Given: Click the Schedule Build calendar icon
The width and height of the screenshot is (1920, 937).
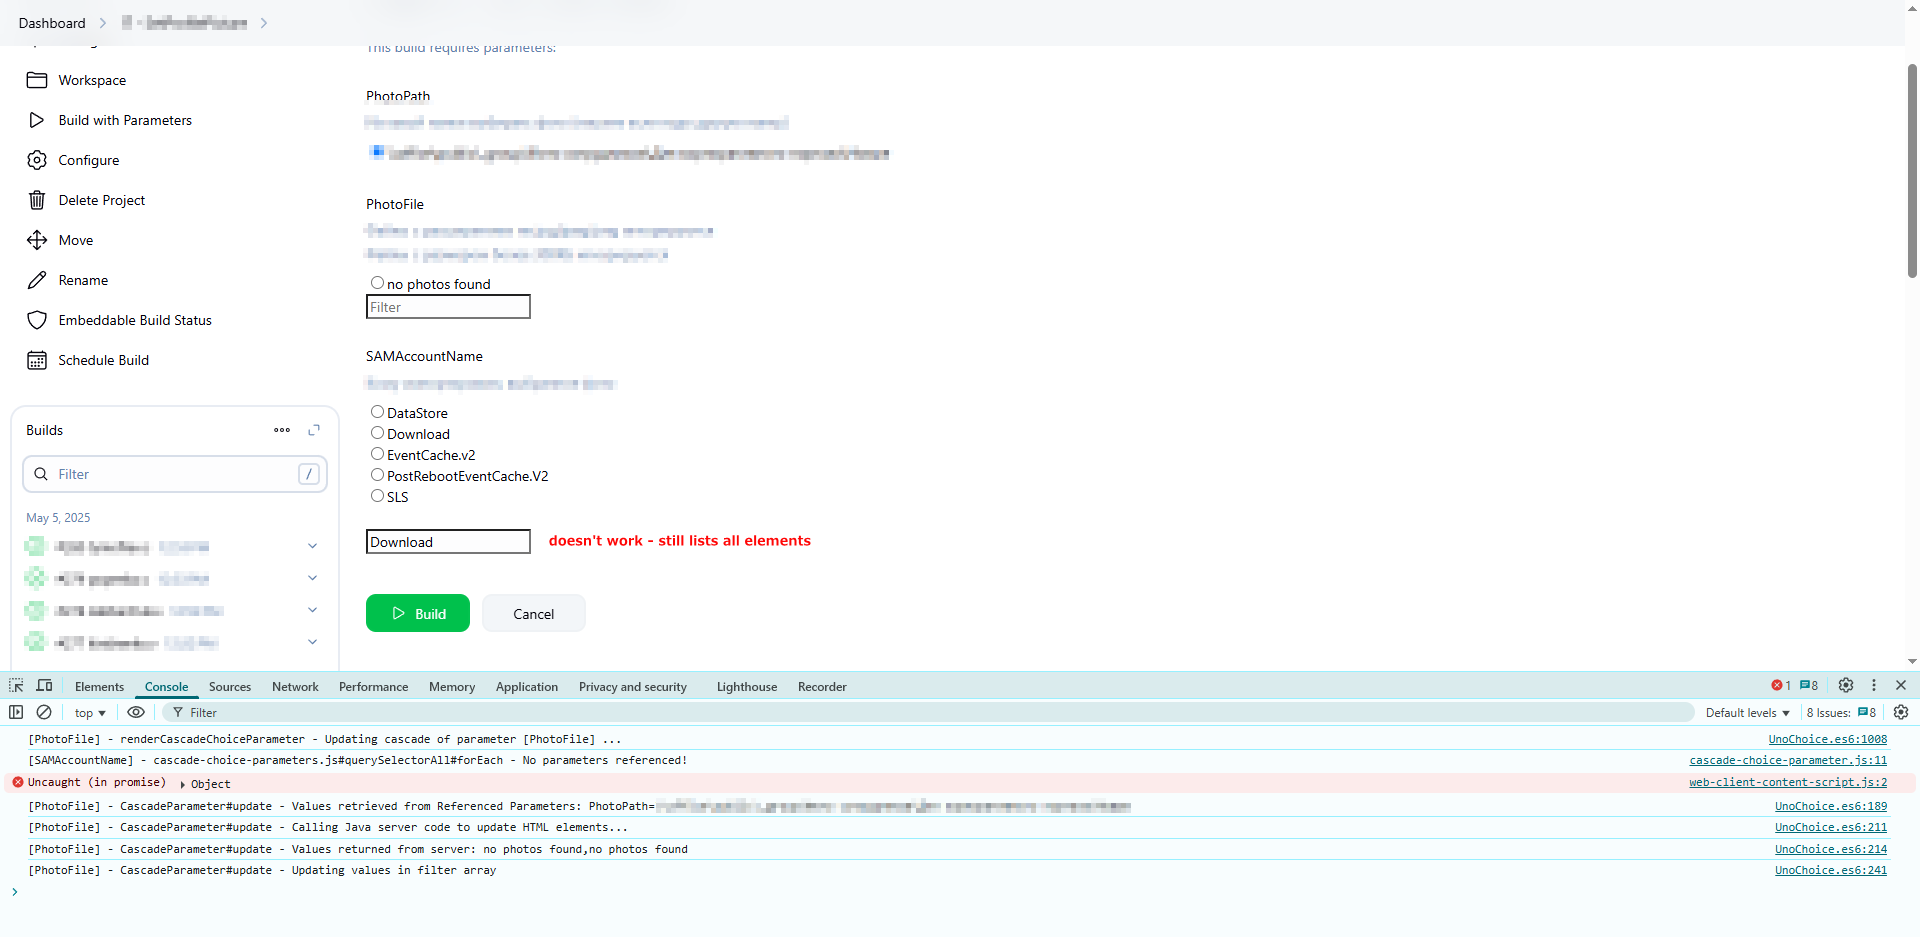Looking at the screenshot, I should pos(37,360).
